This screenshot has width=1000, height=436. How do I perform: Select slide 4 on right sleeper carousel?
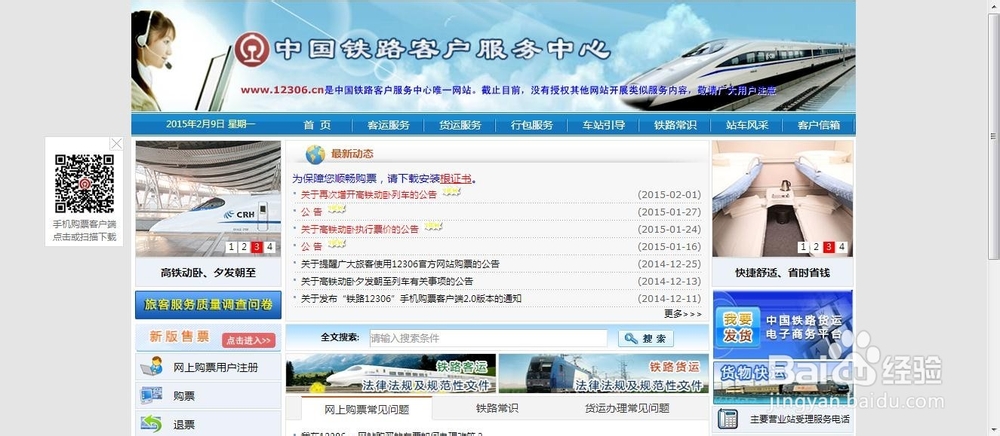coord(842,247)
